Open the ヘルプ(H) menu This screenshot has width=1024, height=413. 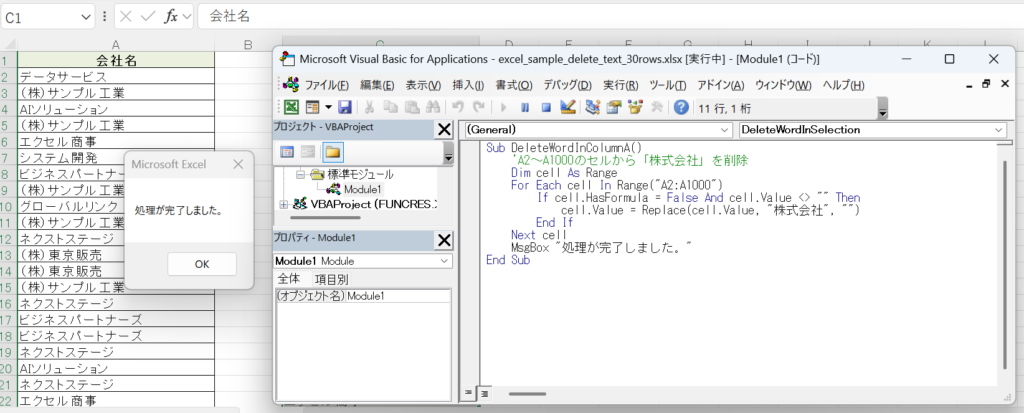(843, 86)
